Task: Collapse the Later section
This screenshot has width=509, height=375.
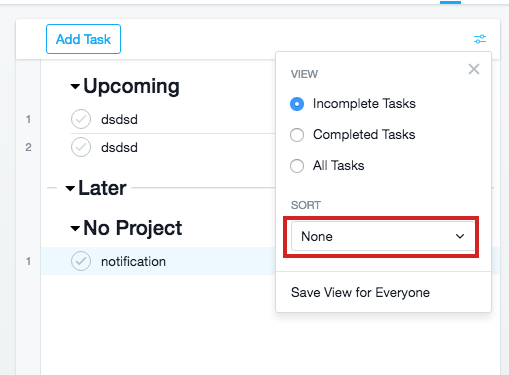Action: (x=70, y=189)
